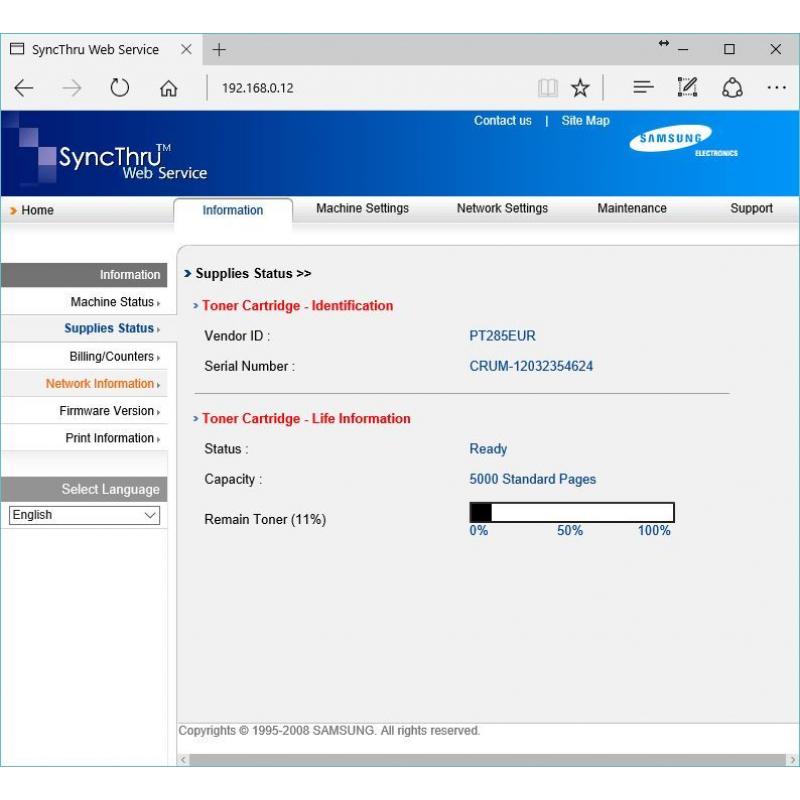Click the Information sidebar header
Image resolution: width=800 pixels, height=800 pixels.
pyautogui.click(x=84, y=275)
